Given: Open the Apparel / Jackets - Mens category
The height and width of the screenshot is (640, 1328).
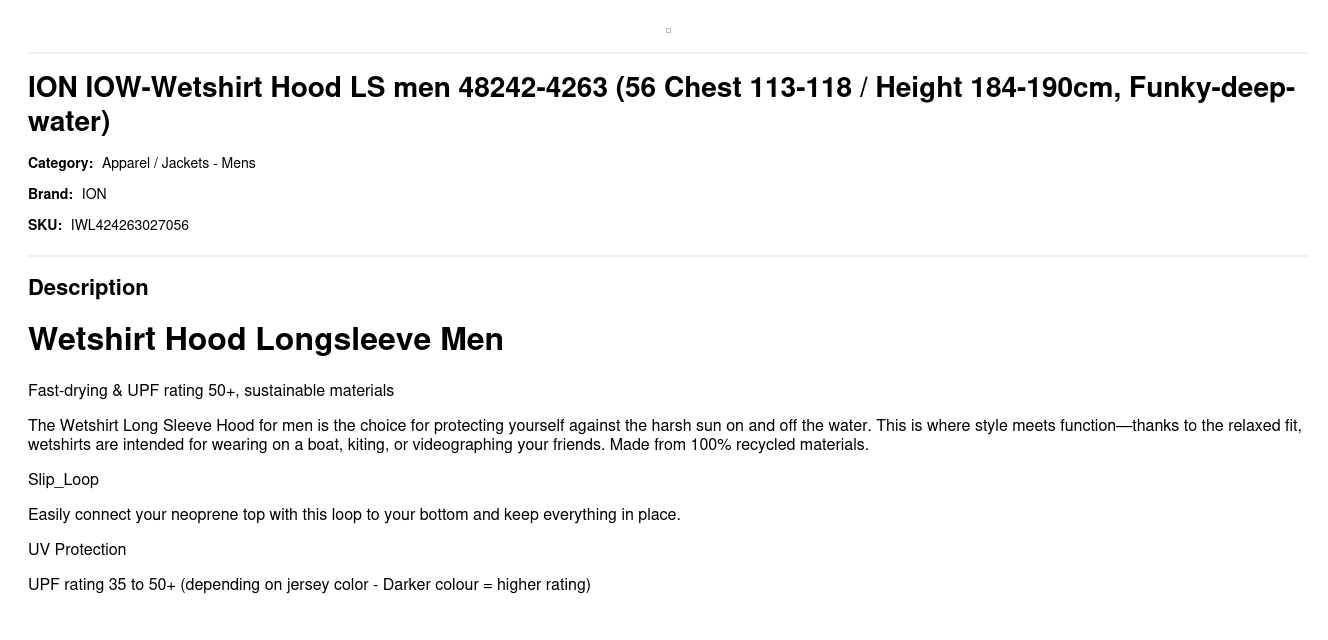Looking at the screenshot, I should coord(178,163).
